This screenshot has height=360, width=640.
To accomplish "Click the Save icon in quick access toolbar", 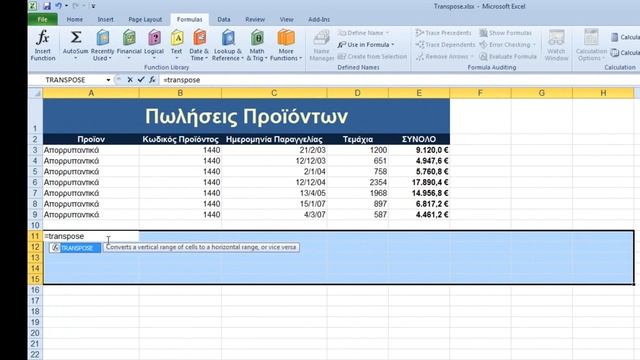I will (x=47, y=6).
